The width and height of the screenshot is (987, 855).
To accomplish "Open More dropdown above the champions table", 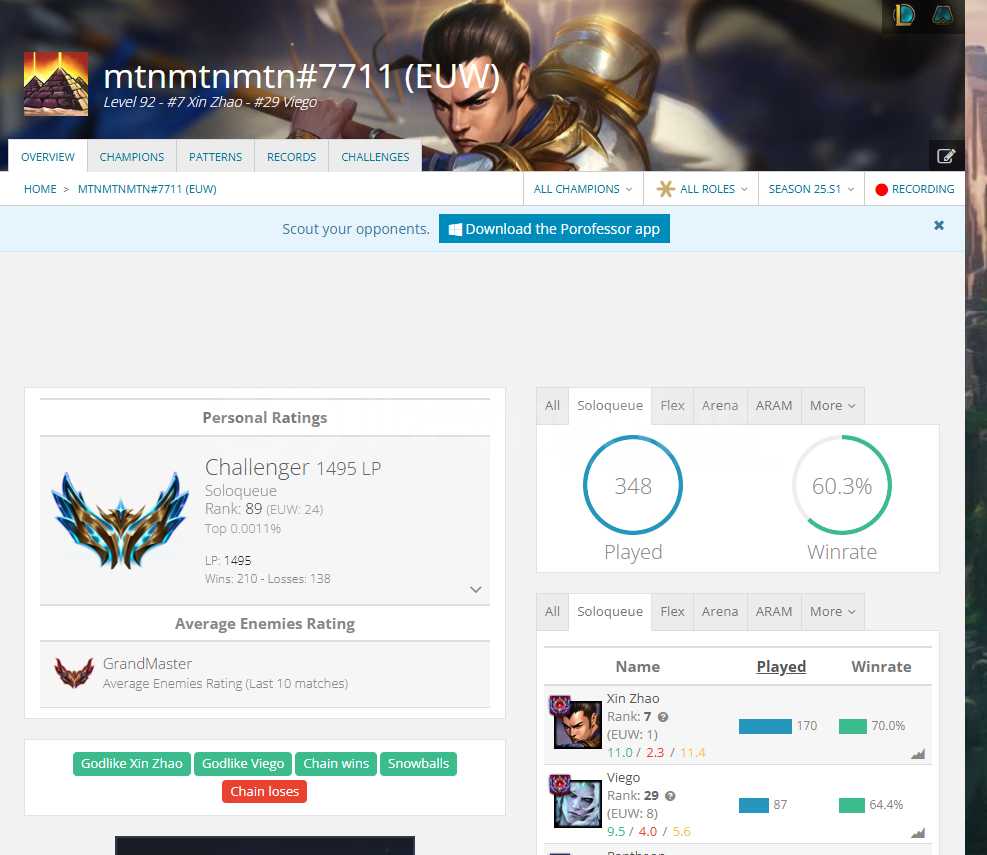I will coord(833,611).
